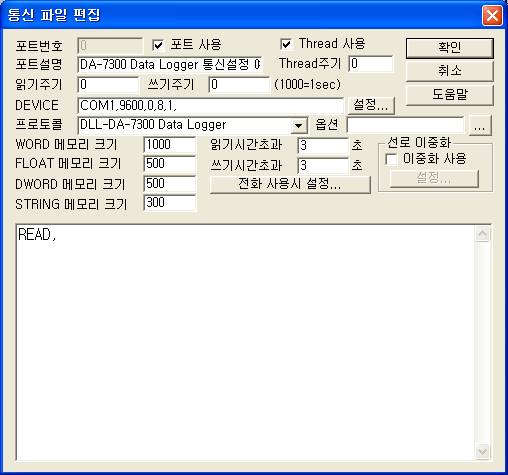Click the 확인 confirm button
Image resolution: width=508 pixels, height=475 pixels.
(449, 48)
